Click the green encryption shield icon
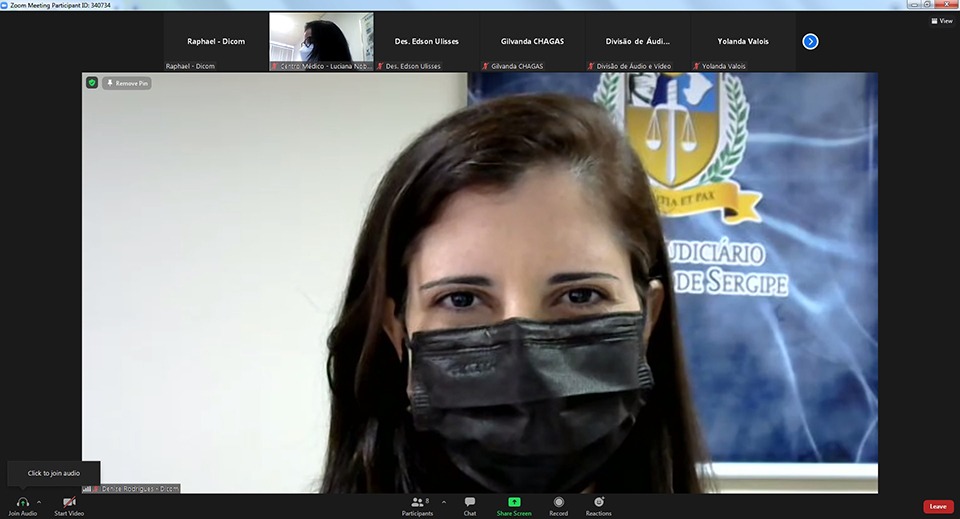960x519 pixels. (92, 83)
